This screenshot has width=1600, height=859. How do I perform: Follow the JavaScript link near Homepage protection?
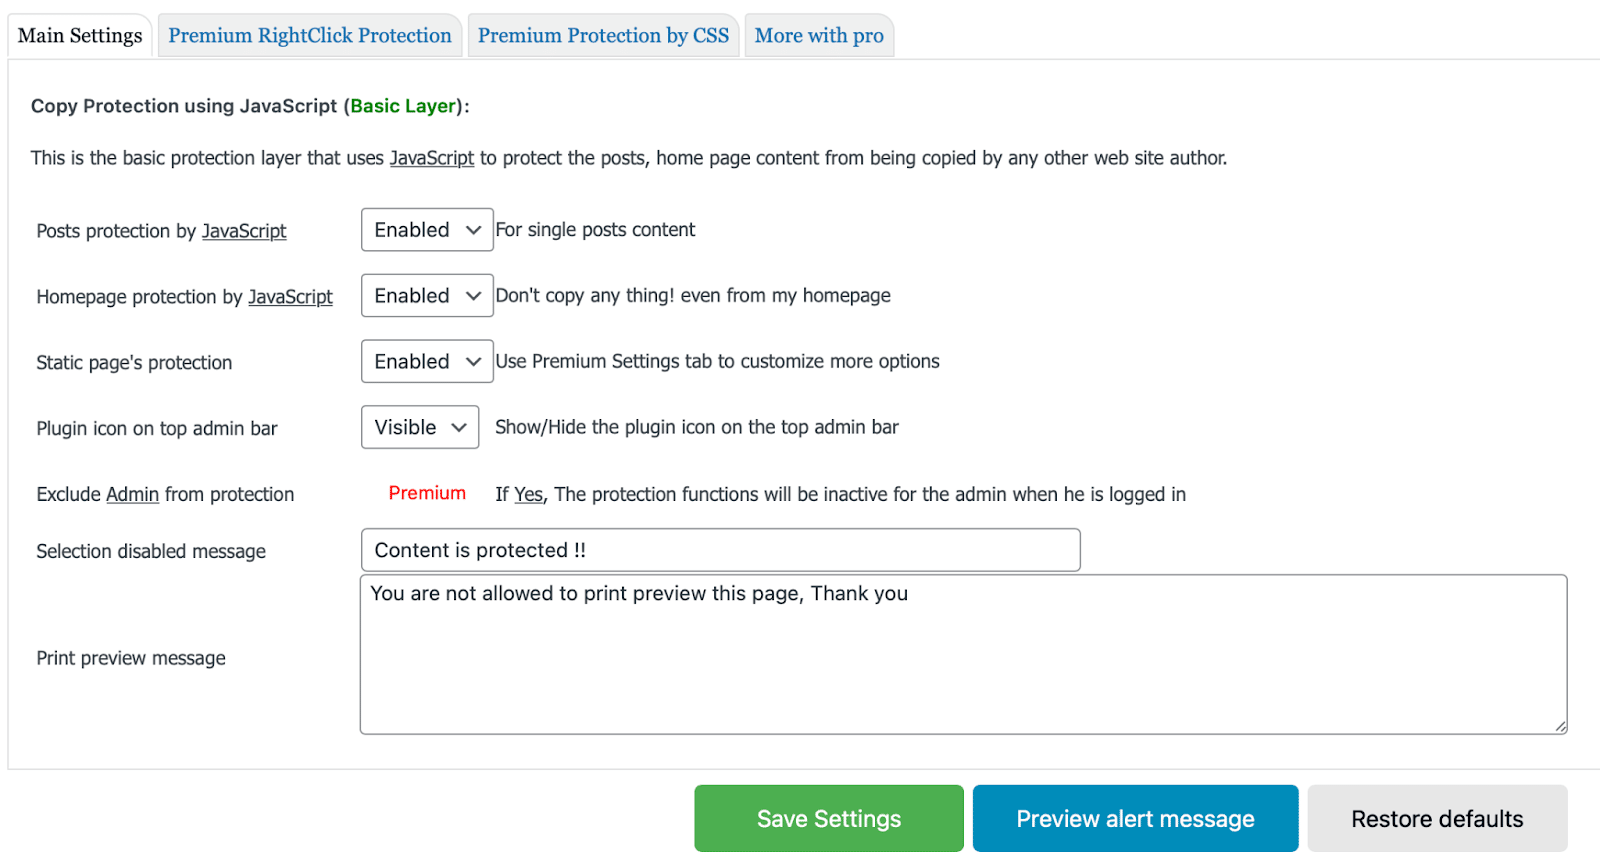tap(290, 296)
